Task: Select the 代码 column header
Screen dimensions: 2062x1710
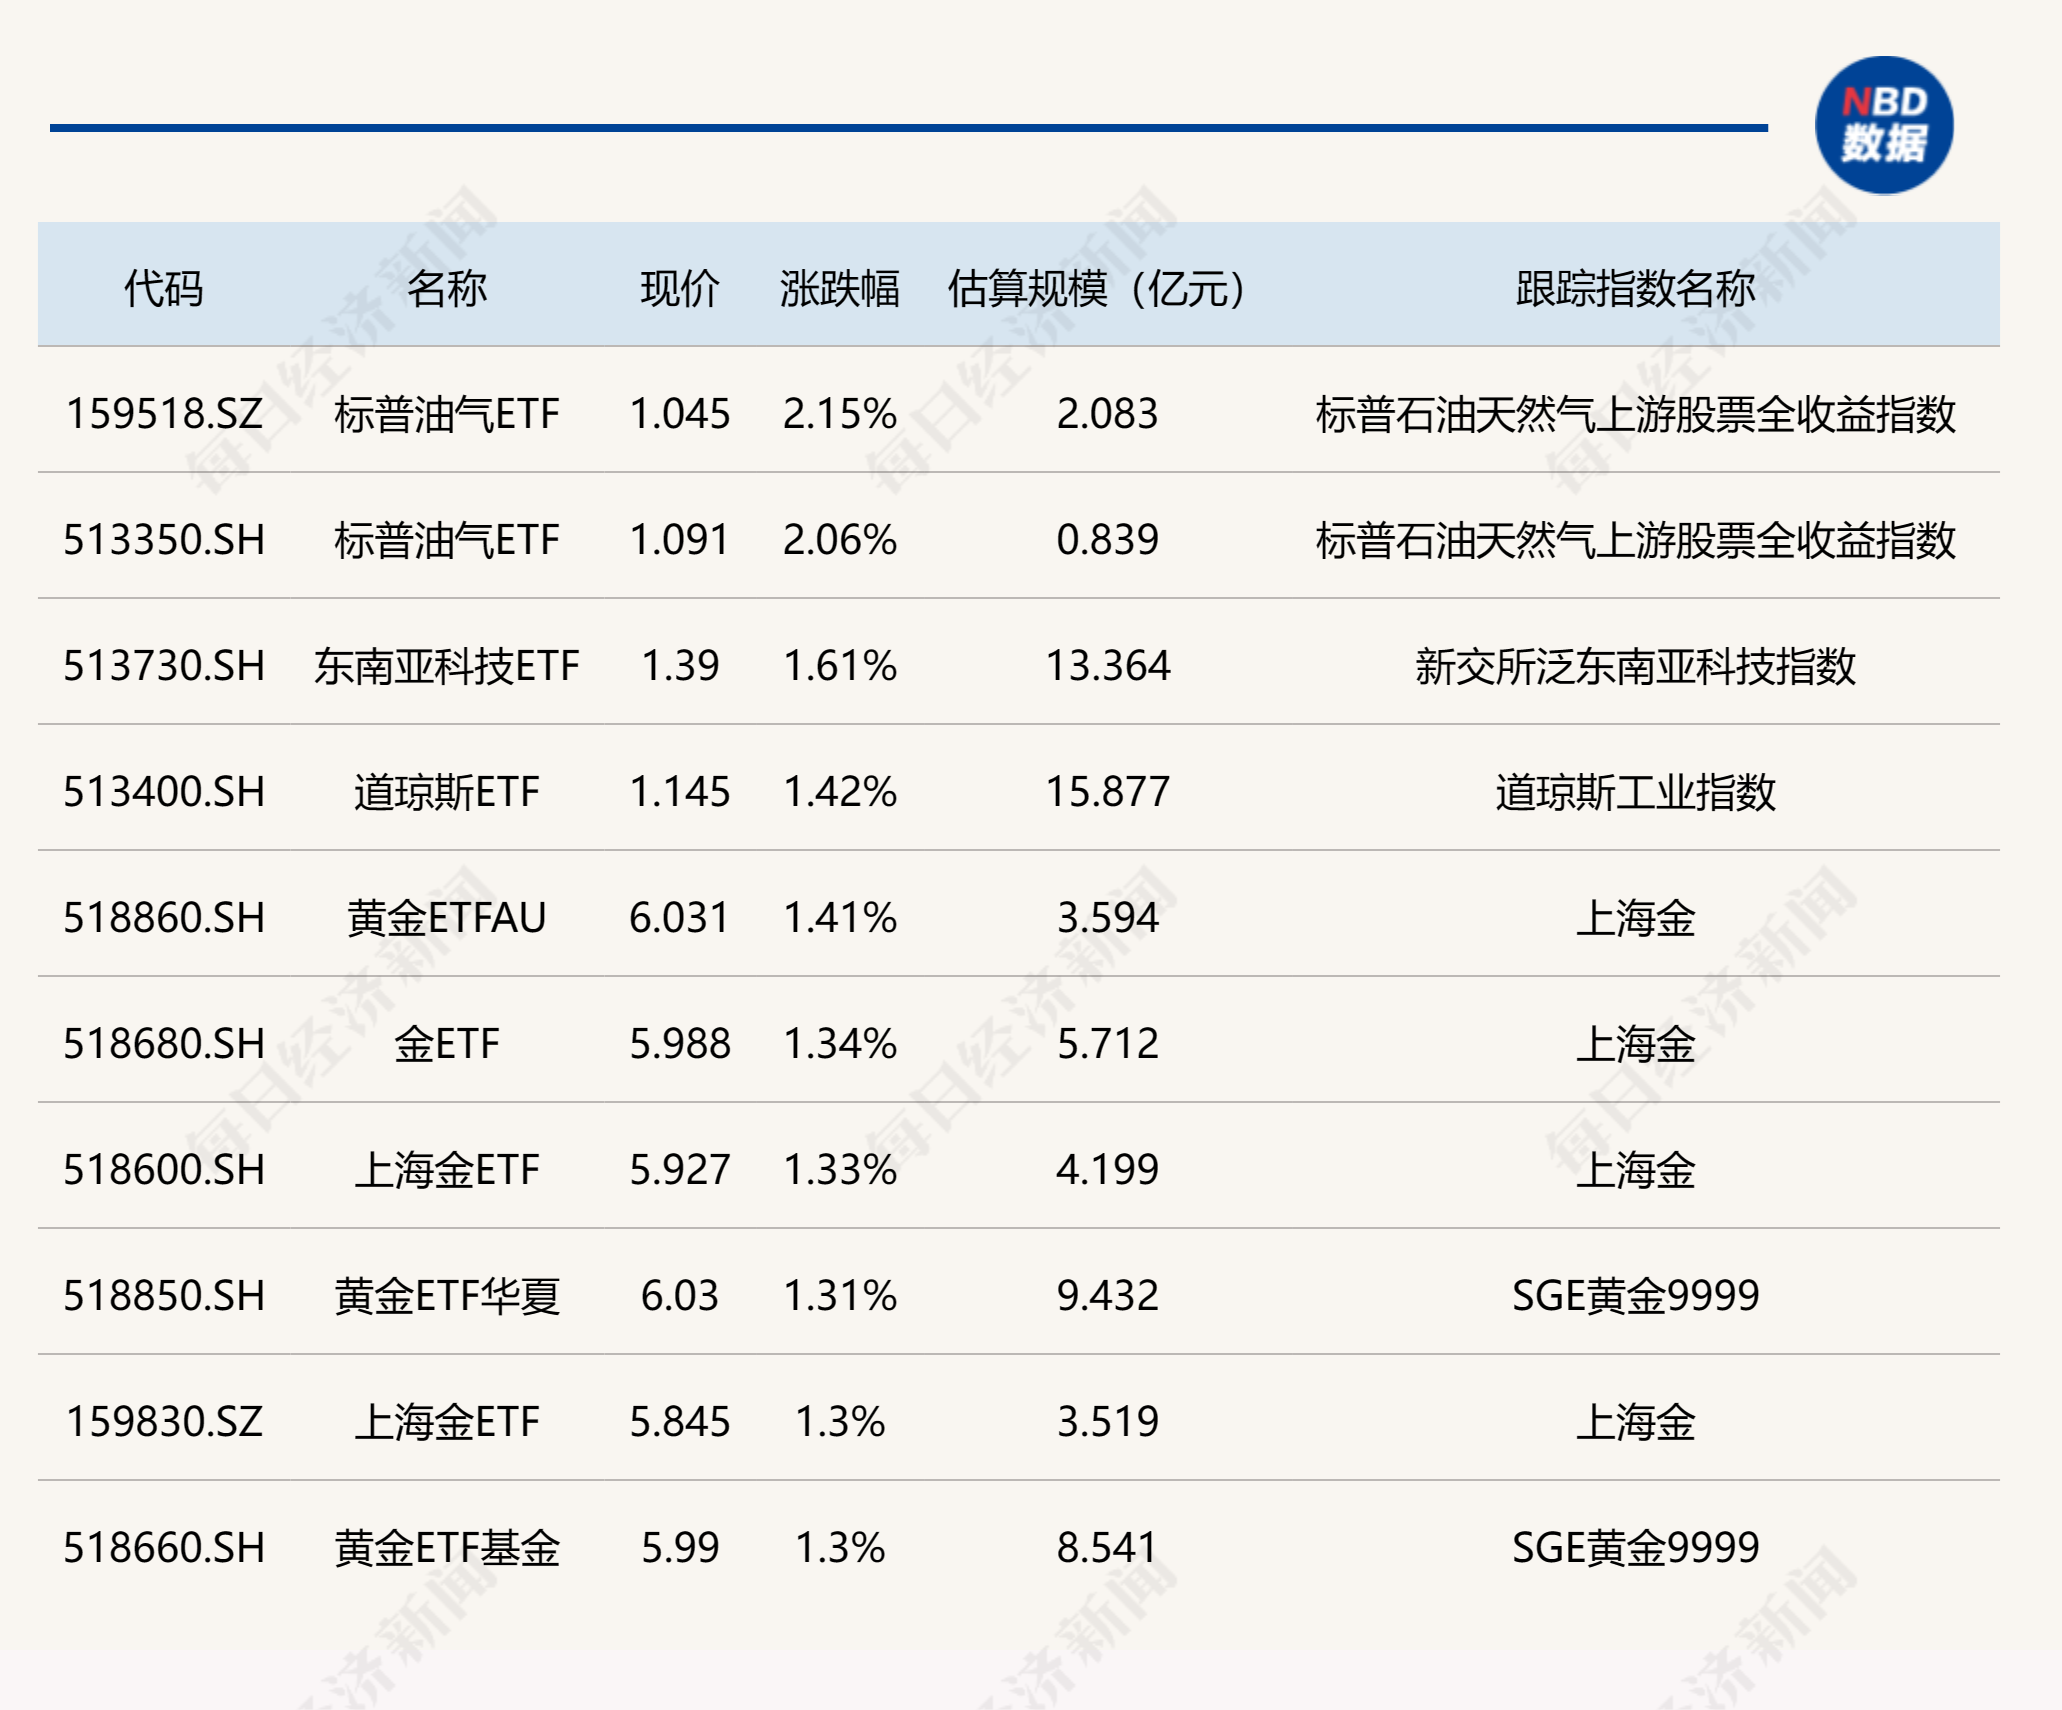Action: [x=163, y=289]
